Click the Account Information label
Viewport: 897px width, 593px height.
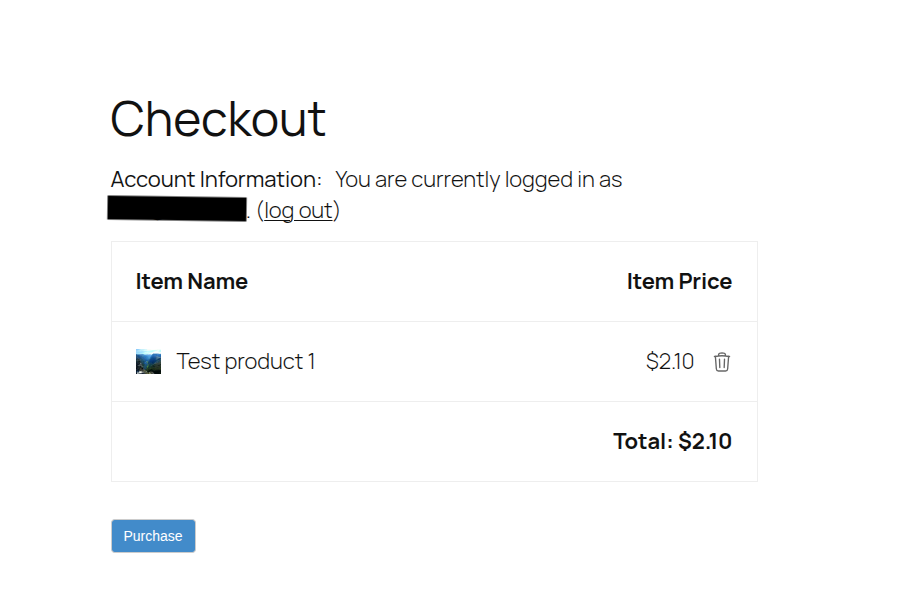tap(210, 179)
